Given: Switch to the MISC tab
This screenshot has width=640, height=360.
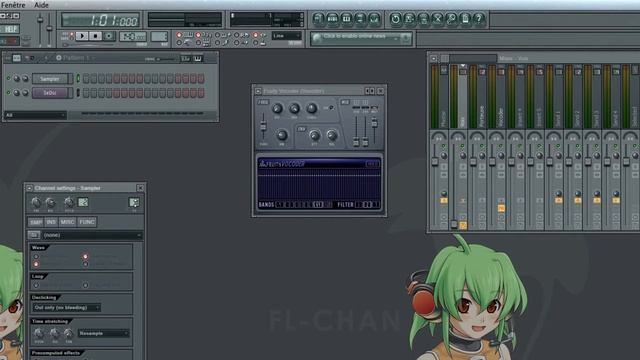Looking at the screenshot, I should (67, 222).
